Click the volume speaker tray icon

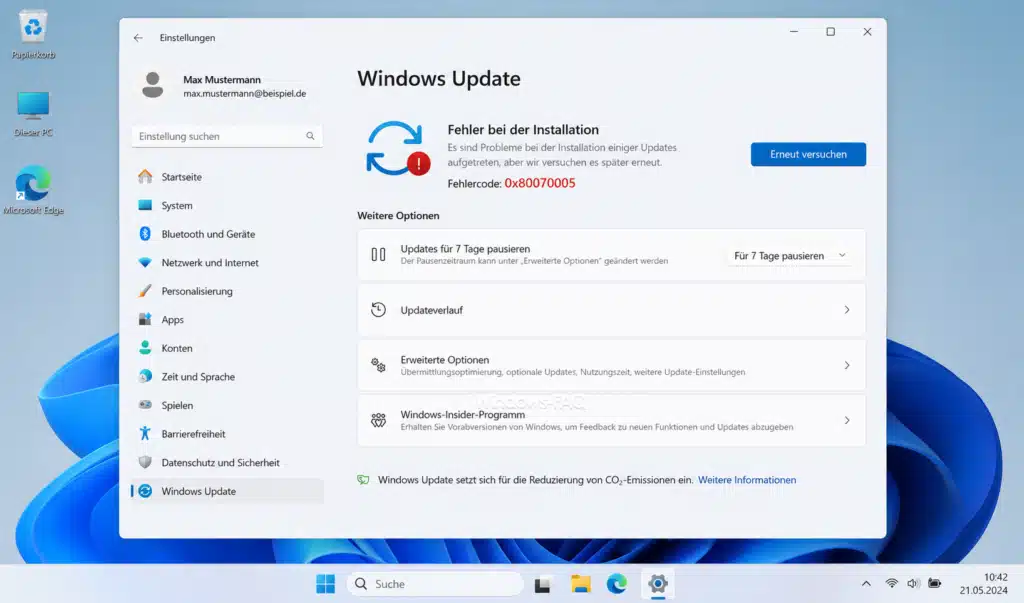point(913,583)
